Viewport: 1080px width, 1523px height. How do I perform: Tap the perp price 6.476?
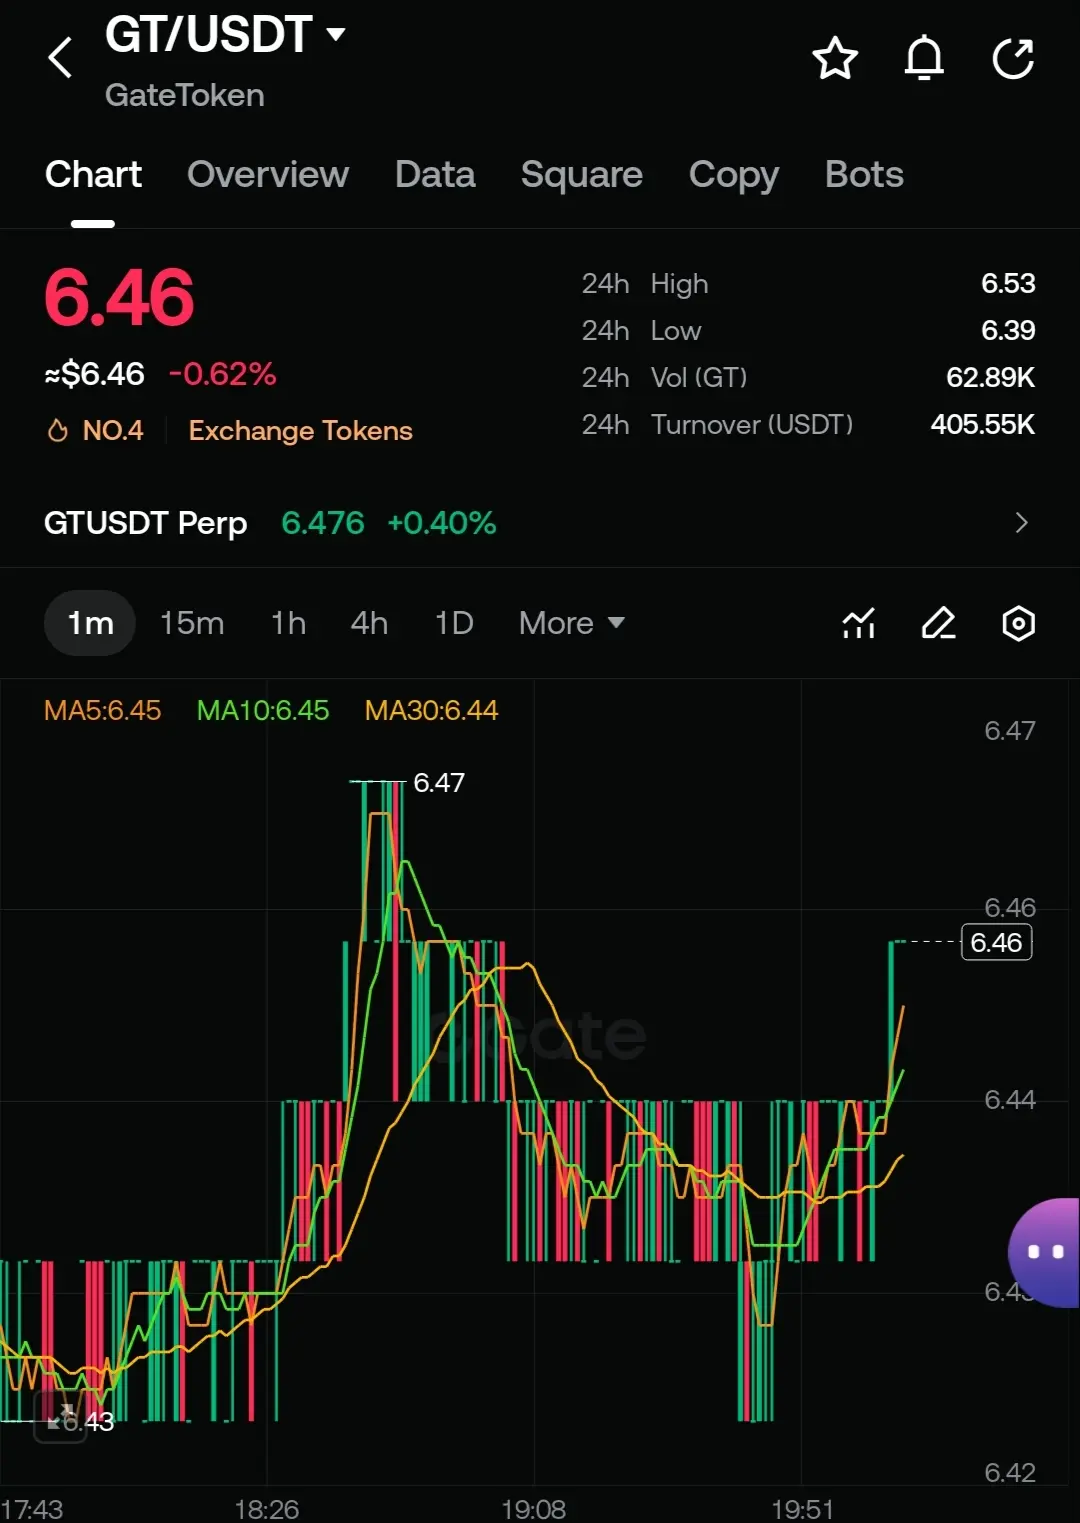tap(323, 523)
